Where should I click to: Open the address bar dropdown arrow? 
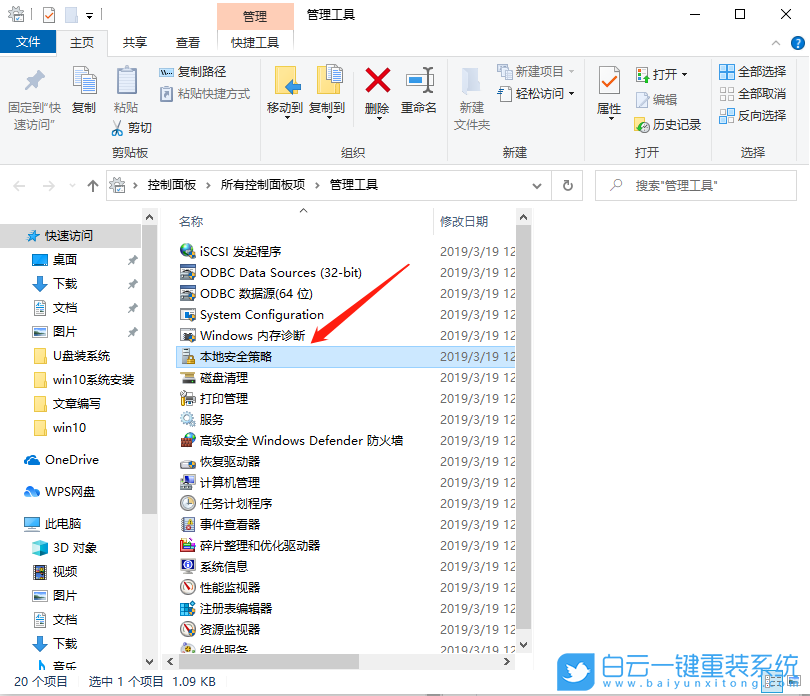tap(537, 185)
